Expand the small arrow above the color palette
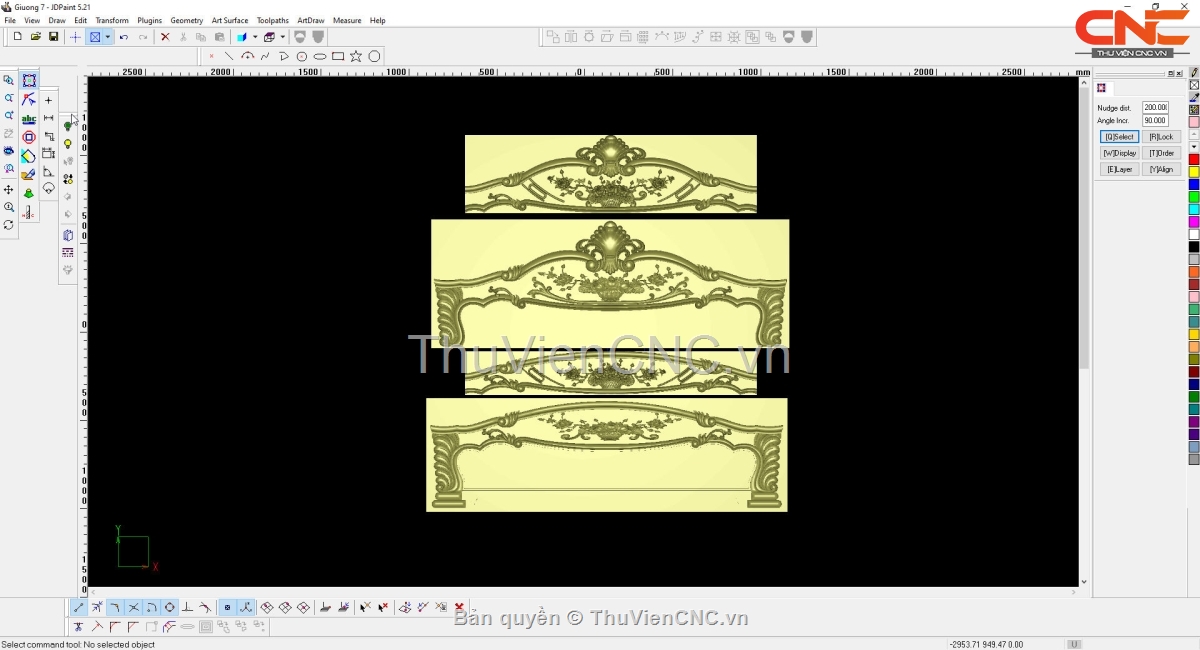 point(1194,147)
